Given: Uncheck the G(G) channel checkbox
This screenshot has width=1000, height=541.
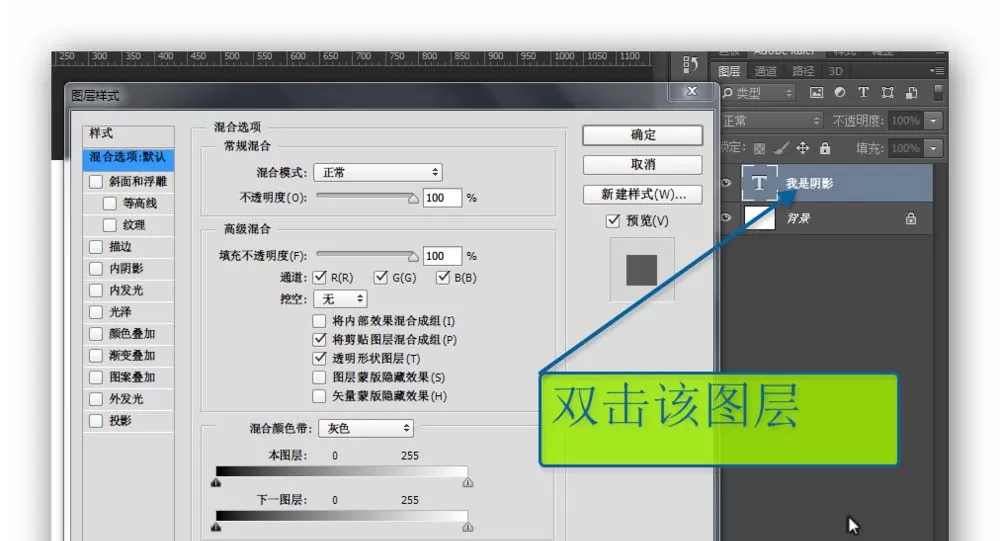Looking at the screenshot, I should 381,277.
